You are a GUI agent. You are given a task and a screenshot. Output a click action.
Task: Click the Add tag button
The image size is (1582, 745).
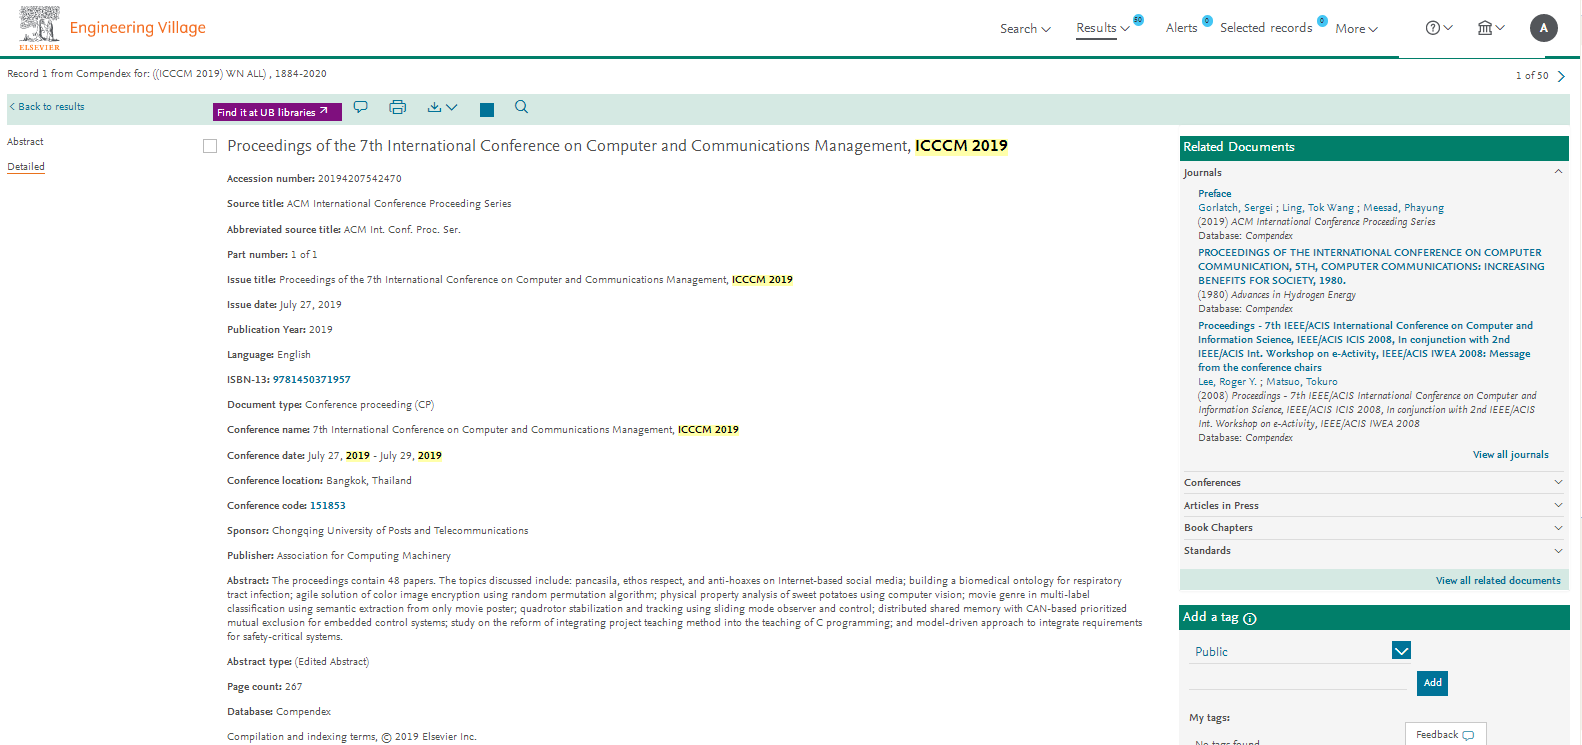(x=1432, y=683)
